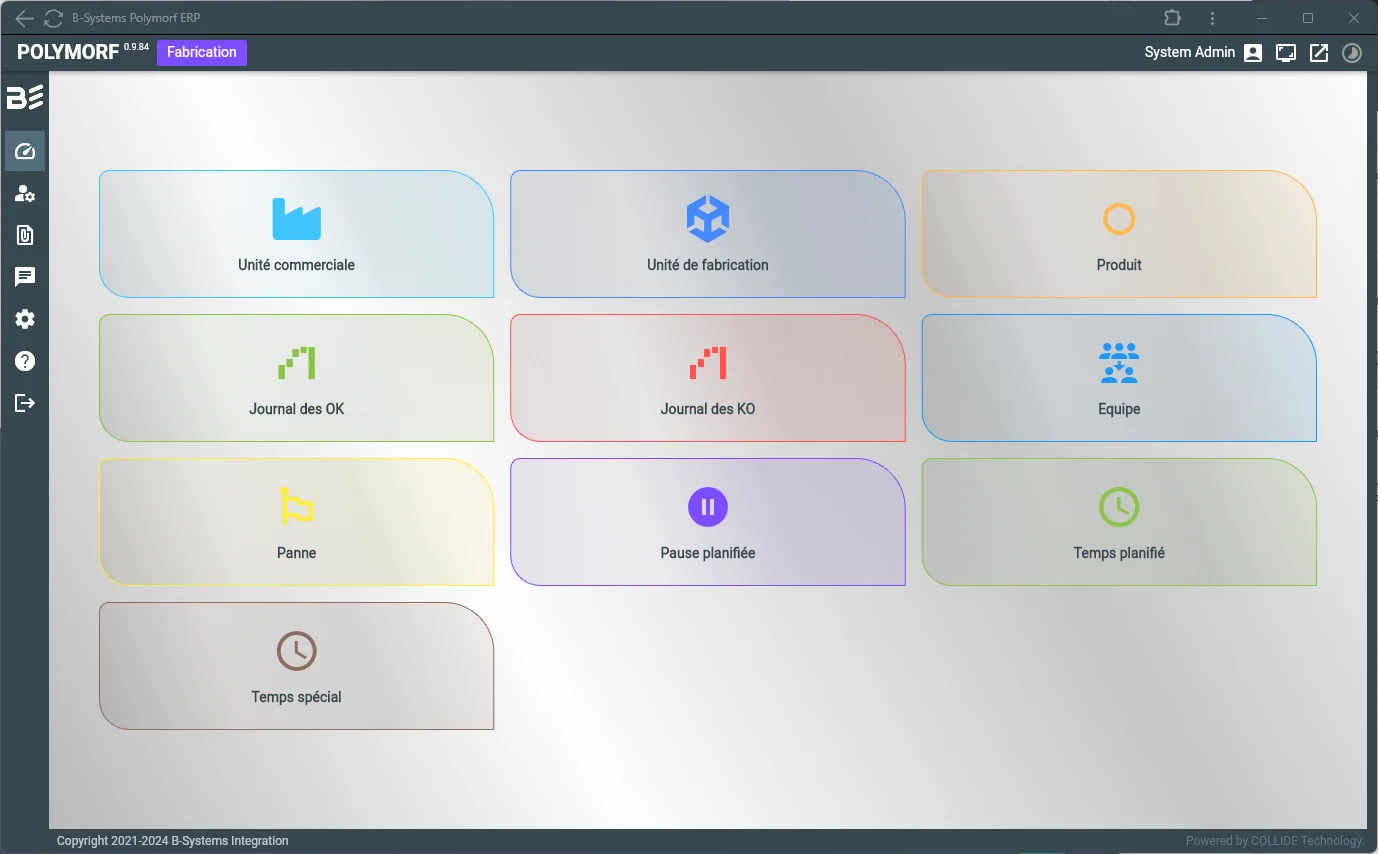Open the Produit card
Image resolution: width=1378 pixels, height=854 pixels.
1119,234
